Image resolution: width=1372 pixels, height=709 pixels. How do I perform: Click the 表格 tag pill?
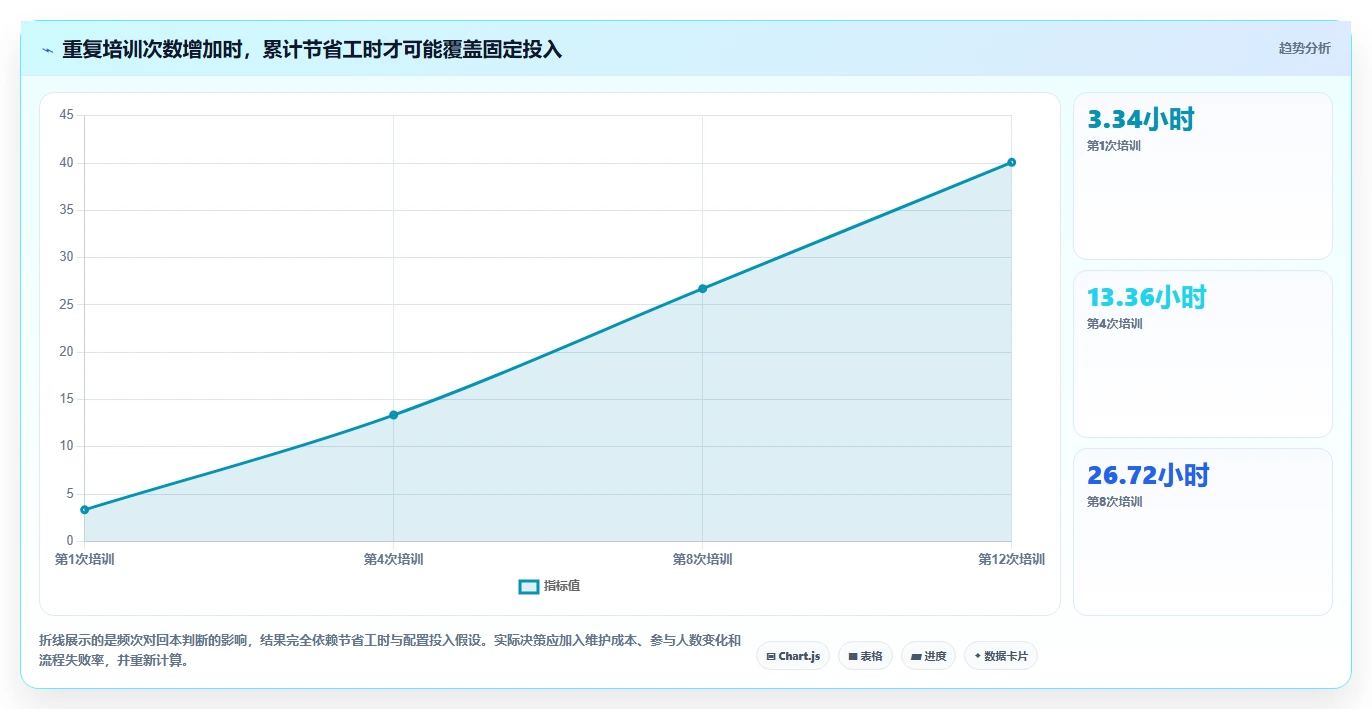(x=865, y=656)
